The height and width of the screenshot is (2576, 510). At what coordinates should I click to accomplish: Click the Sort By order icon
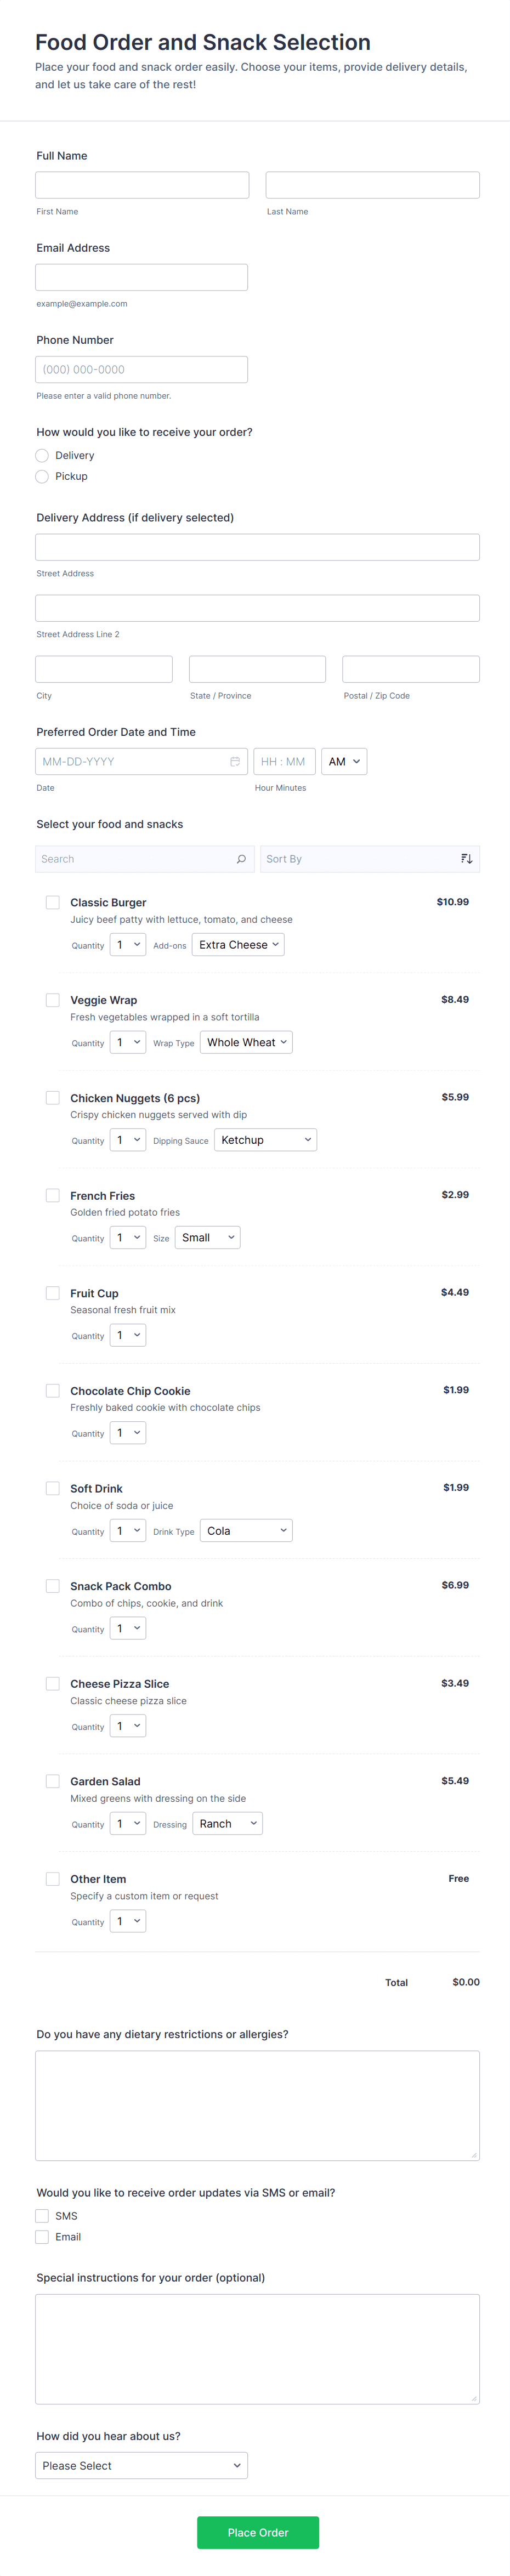(x=466, y=859)
